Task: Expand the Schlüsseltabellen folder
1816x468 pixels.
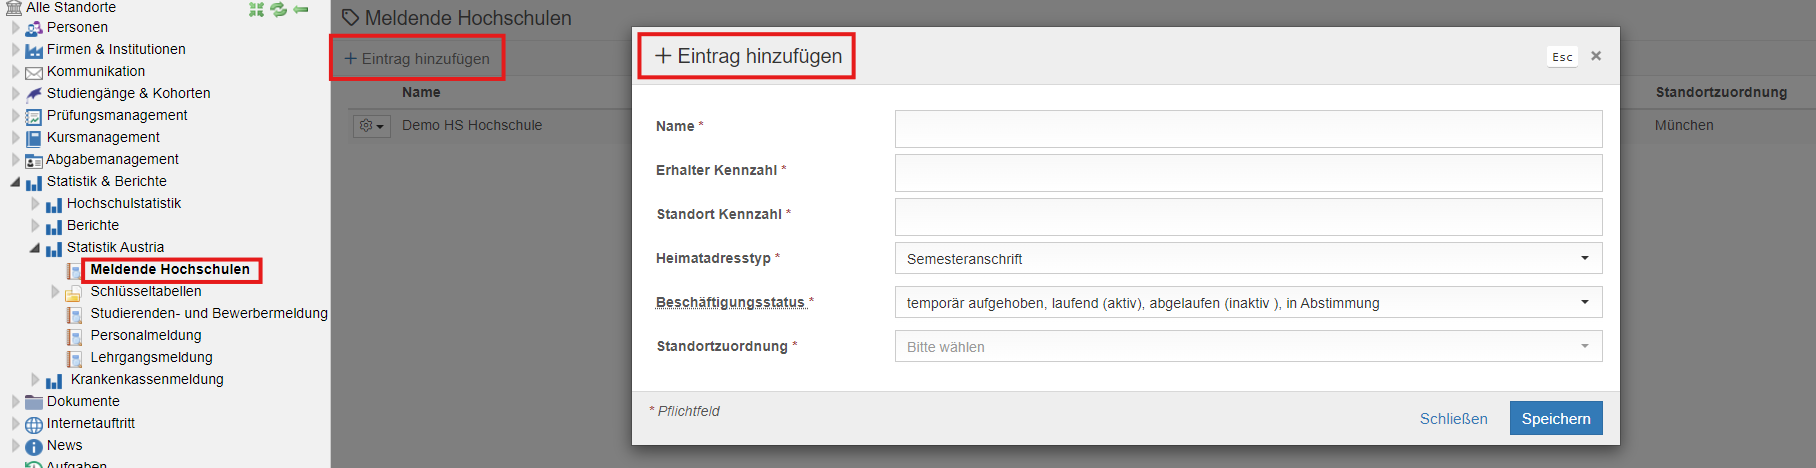Action: 56,291
